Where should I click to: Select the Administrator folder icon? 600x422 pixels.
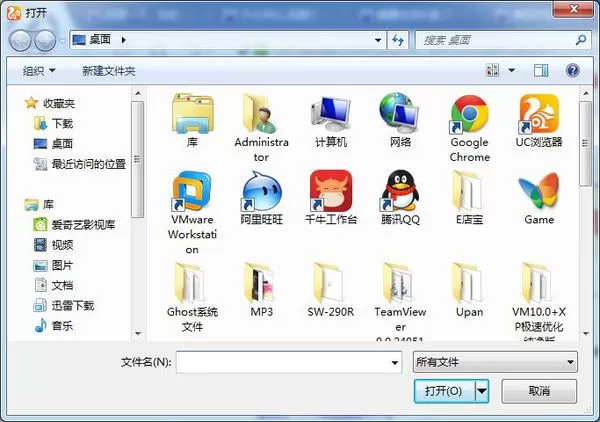pyautogui.click(x=261, y=114)
